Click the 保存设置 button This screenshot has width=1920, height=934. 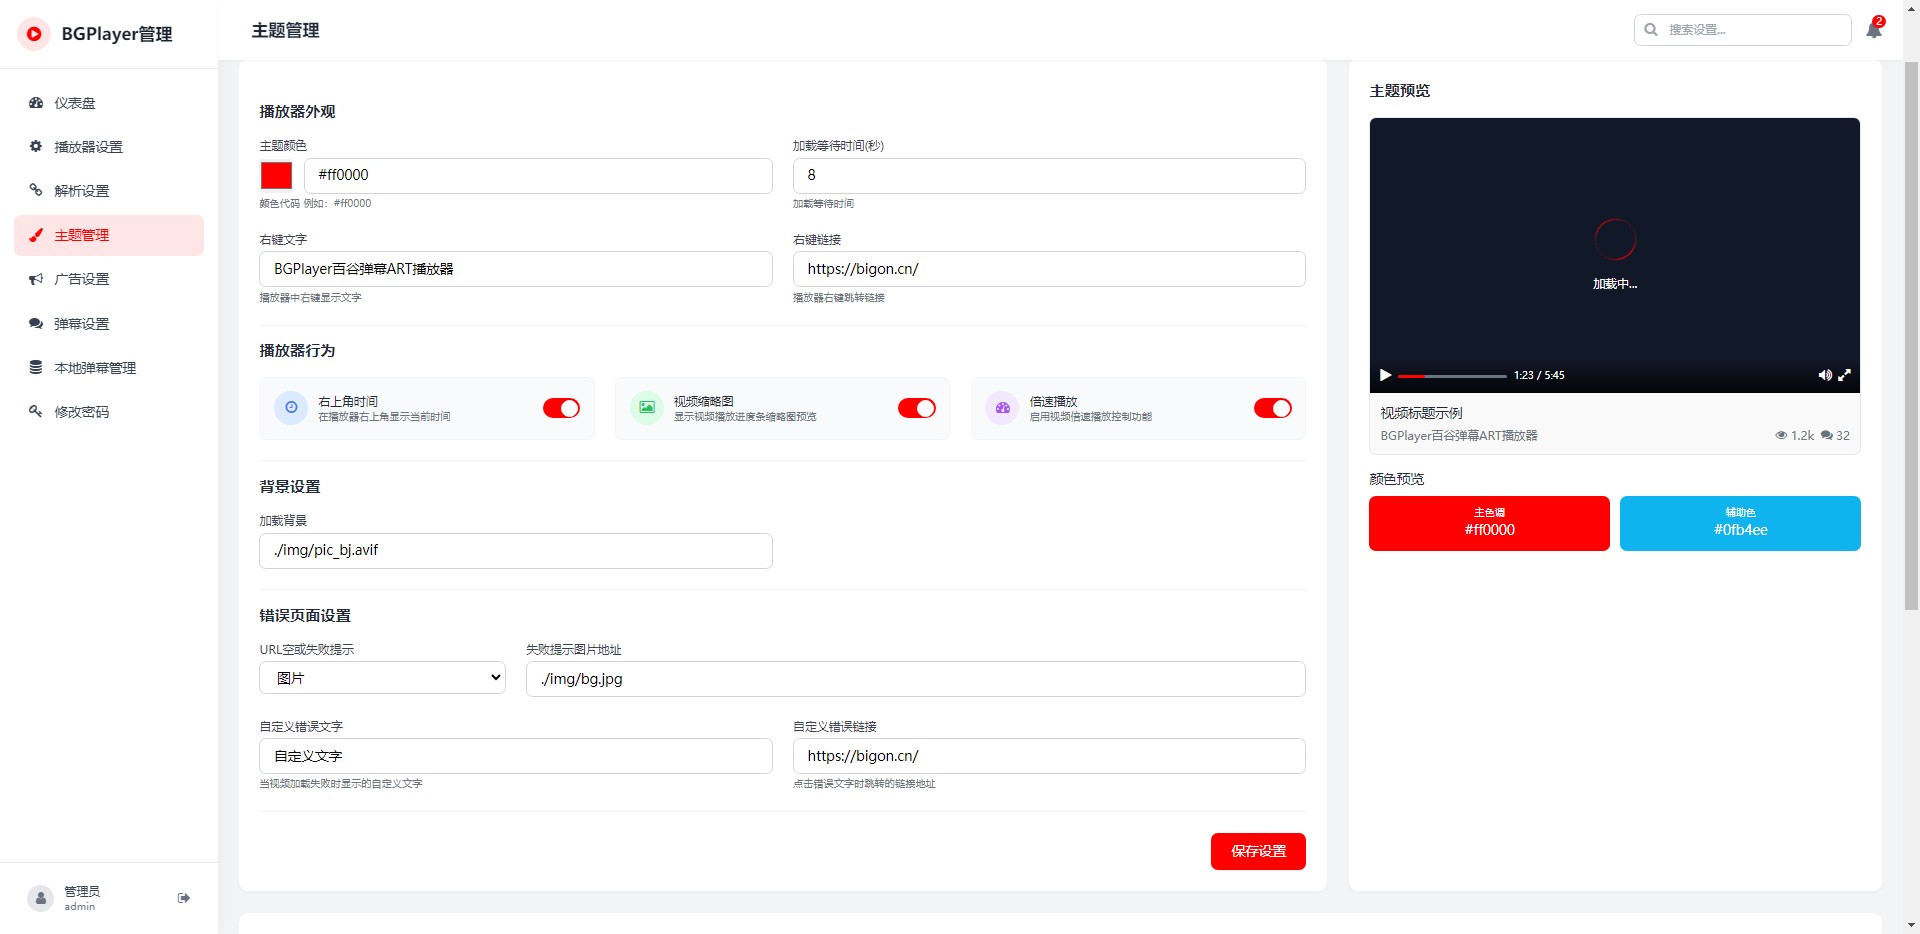[x=1258, y=851]
